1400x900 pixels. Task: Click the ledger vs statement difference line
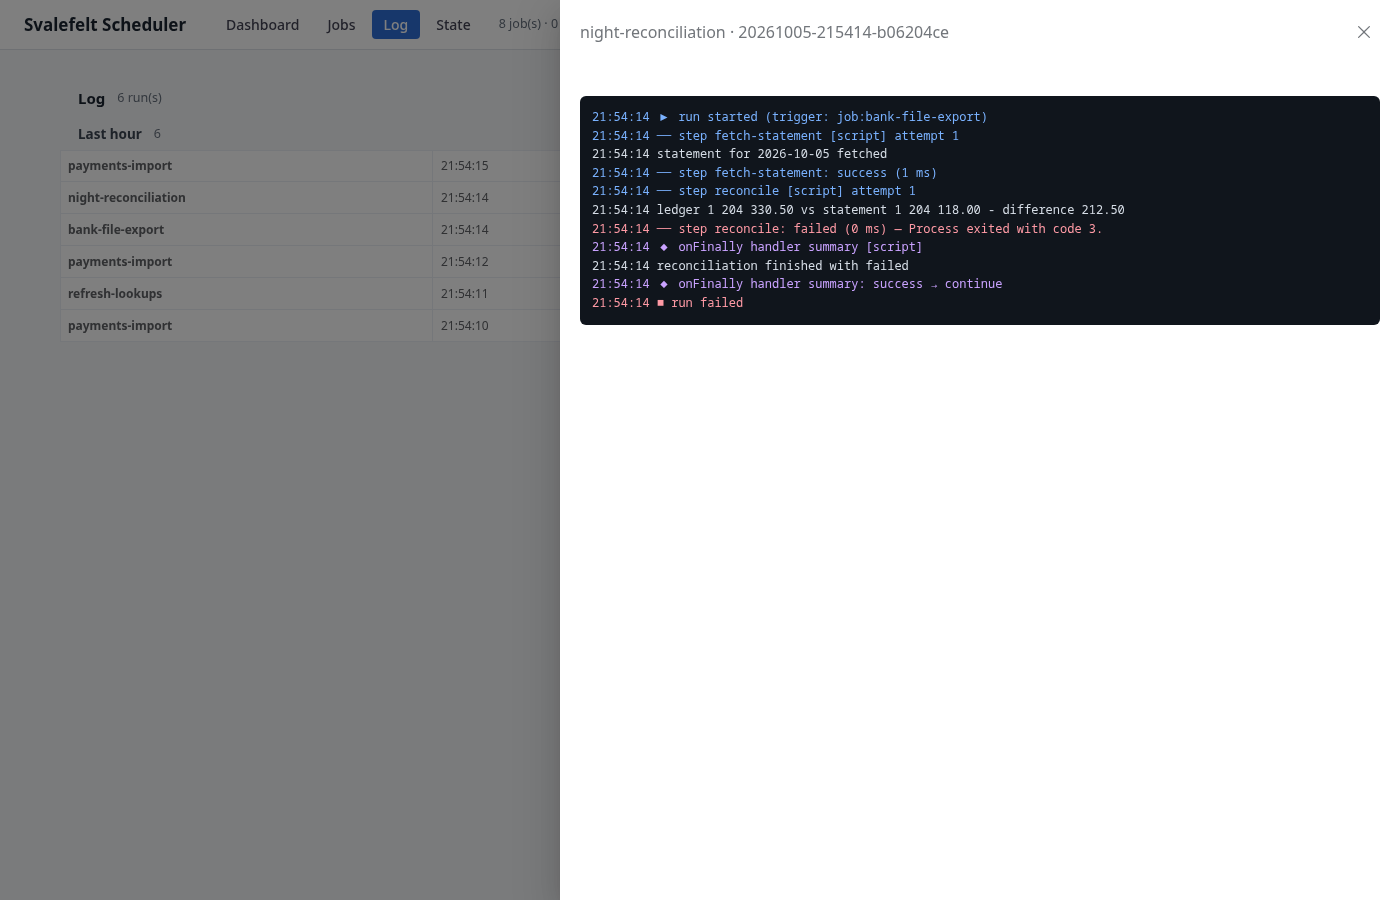click(858, 210)
